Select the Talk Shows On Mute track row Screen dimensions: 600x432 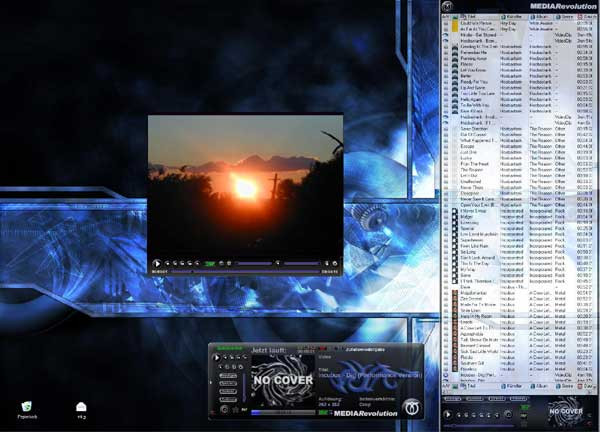pos(518,340)
